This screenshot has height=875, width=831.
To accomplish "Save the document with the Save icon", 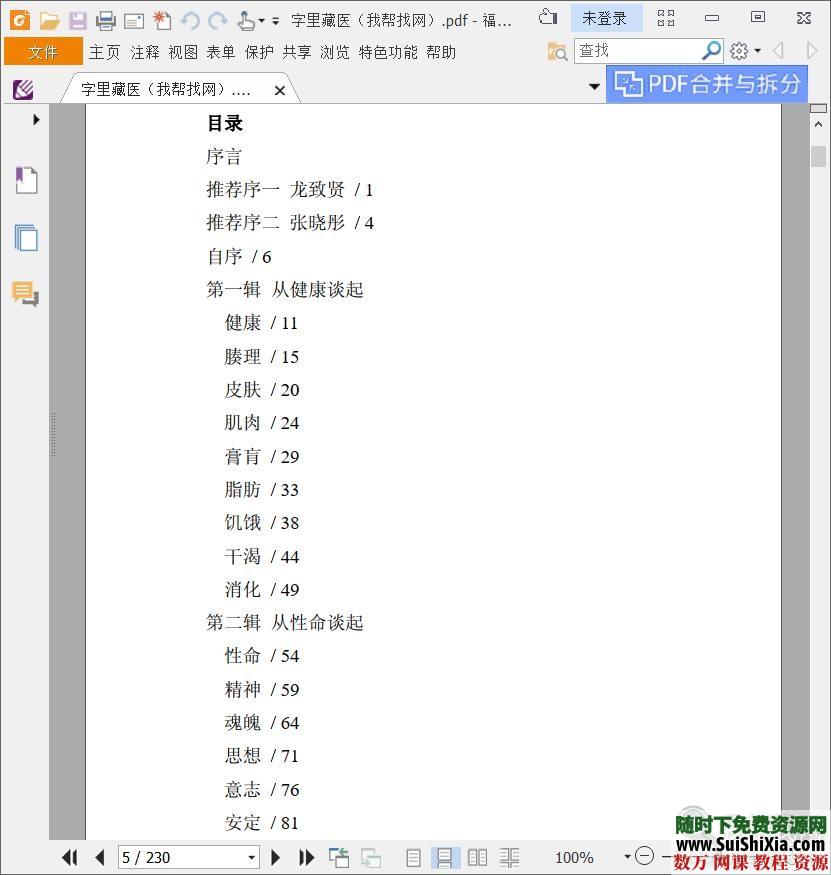I will [77, 19].
